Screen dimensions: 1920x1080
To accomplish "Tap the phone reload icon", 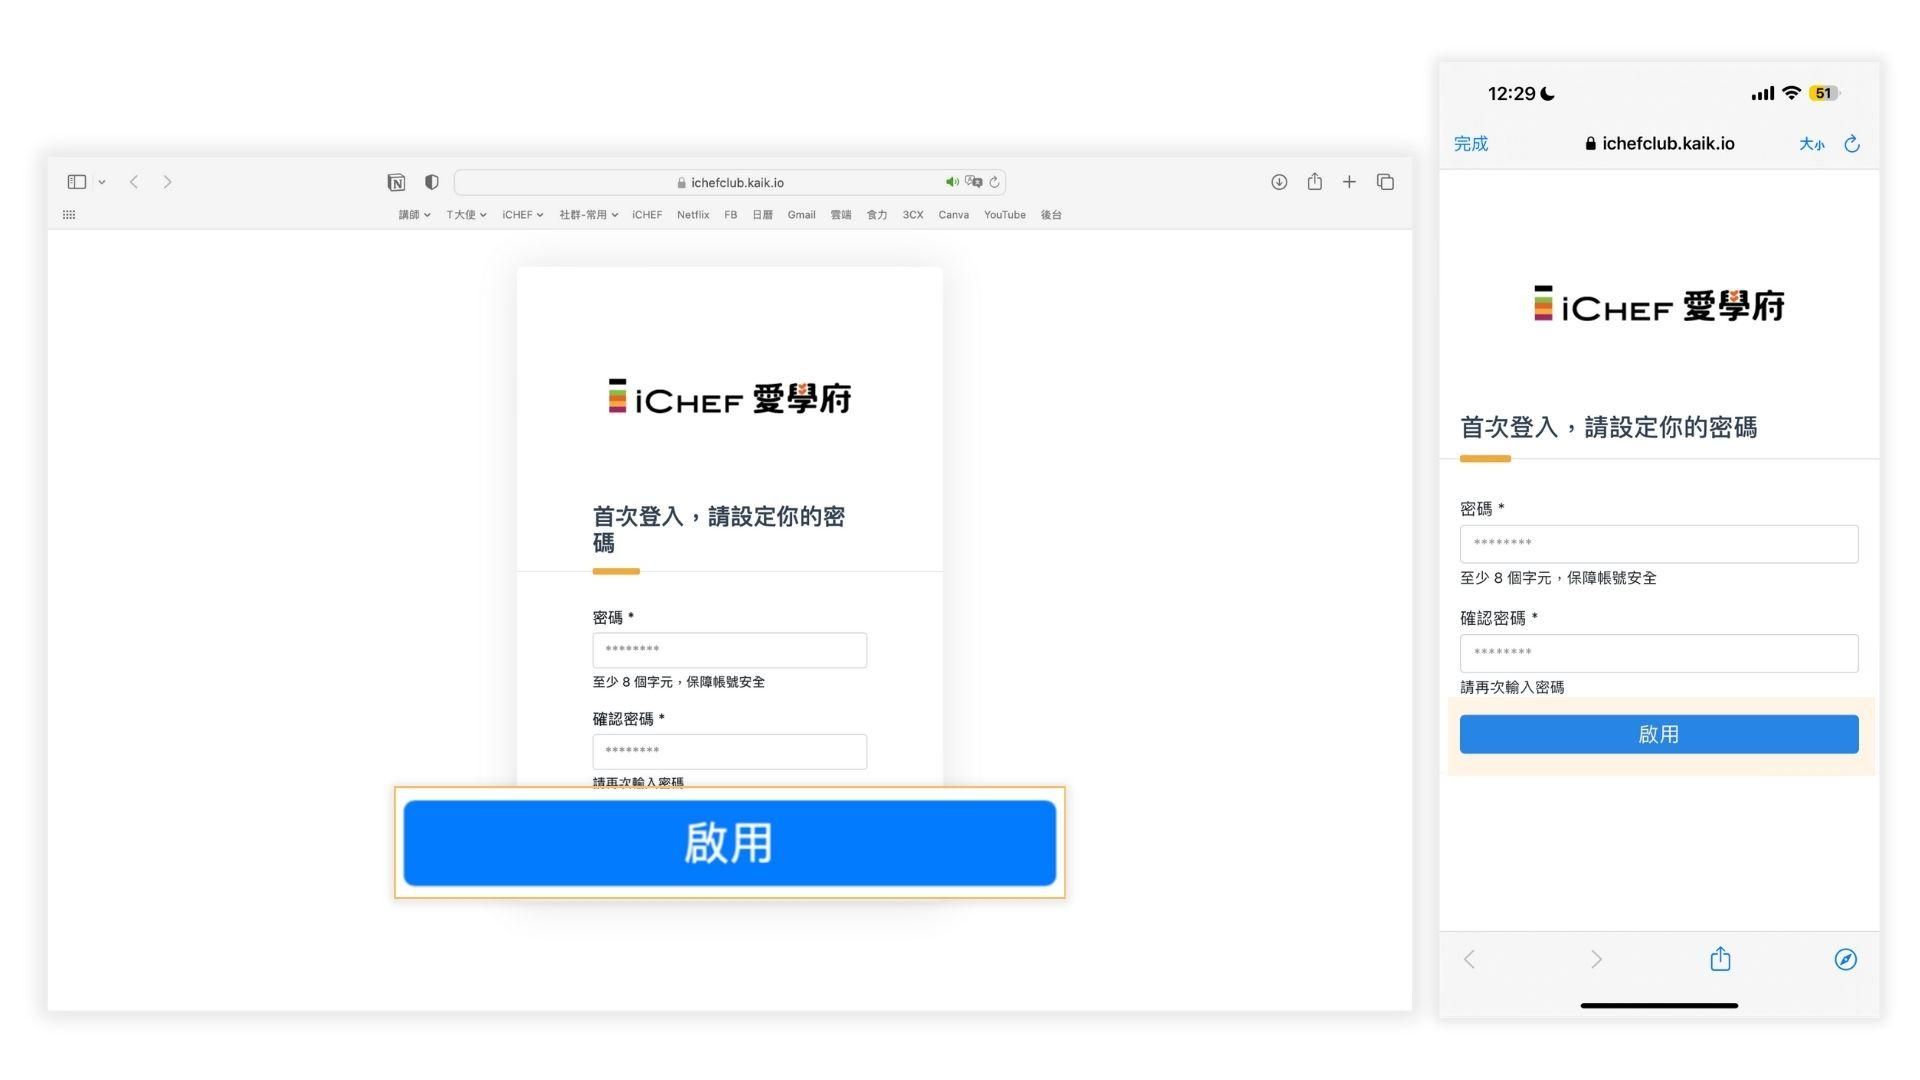I will point(1852,144).
